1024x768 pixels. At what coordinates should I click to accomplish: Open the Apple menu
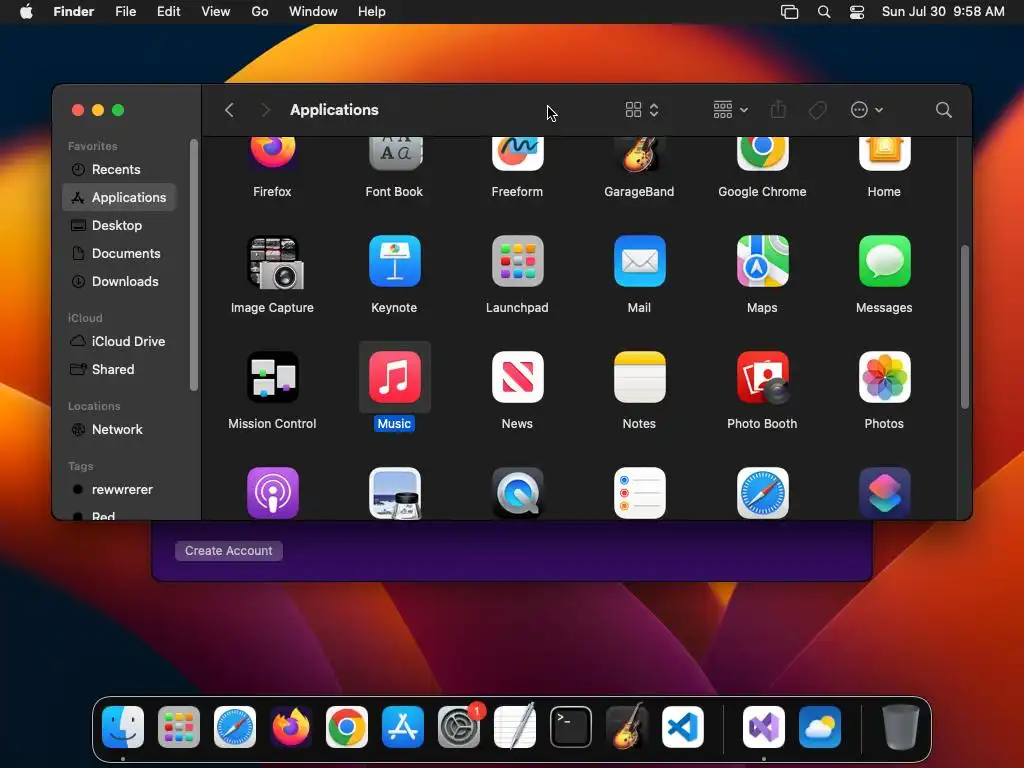(x=26, y=12)
